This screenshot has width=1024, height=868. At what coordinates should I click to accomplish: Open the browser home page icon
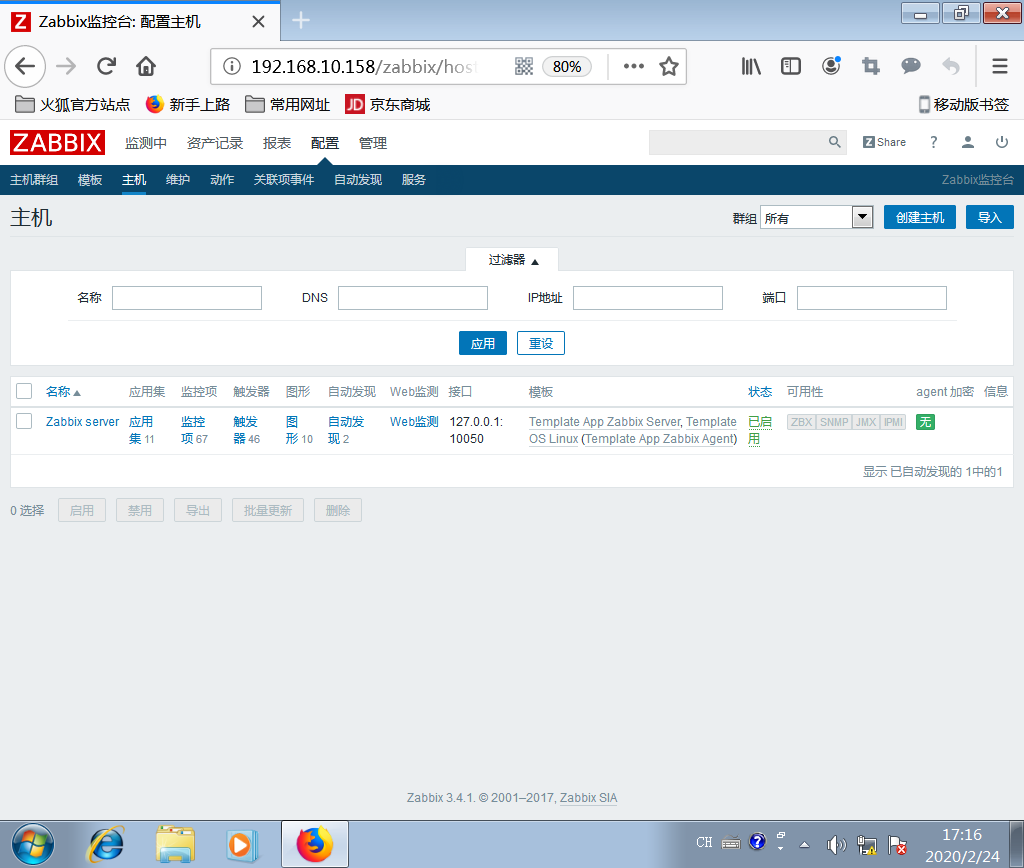coord(146,66)
